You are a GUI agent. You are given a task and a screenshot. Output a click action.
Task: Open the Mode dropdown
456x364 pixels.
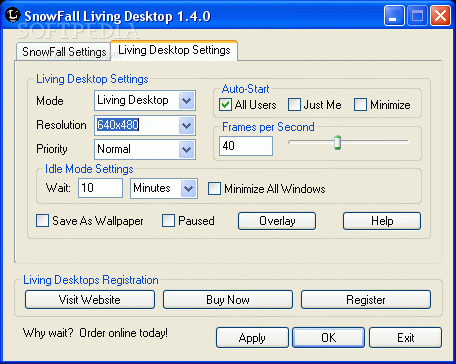(186, 100)
